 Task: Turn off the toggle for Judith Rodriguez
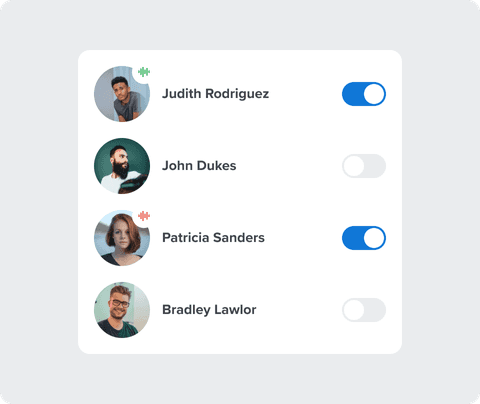364,94
